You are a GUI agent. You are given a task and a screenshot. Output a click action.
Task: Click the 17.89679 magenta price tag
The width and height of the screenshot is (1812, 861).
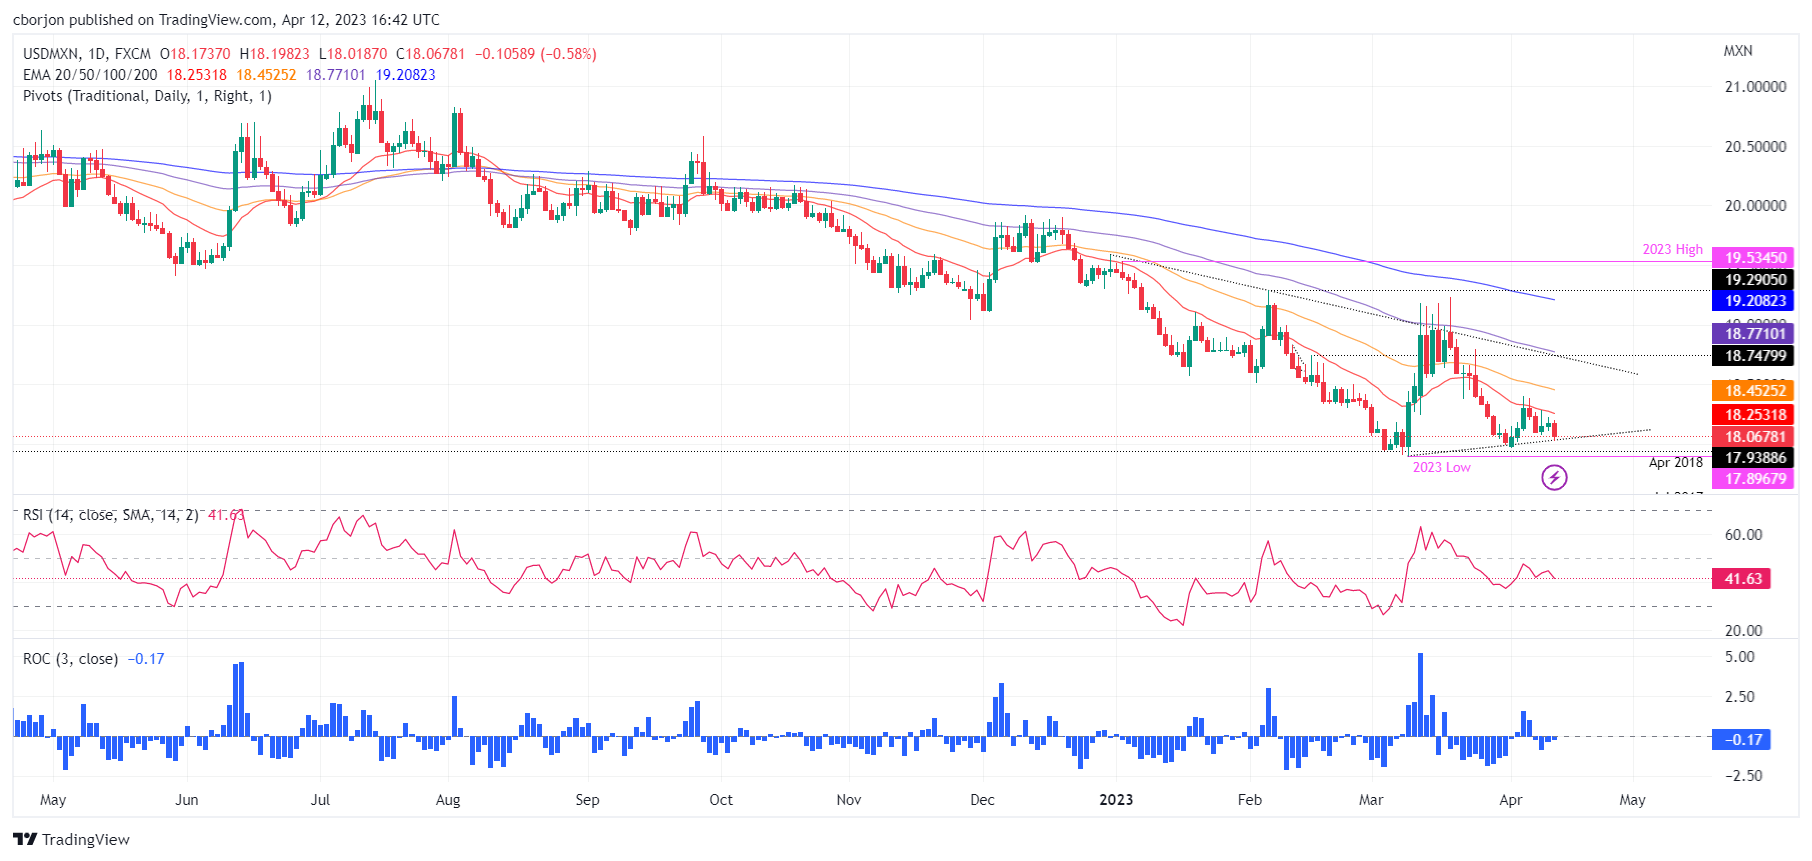tap(1755, 479)
